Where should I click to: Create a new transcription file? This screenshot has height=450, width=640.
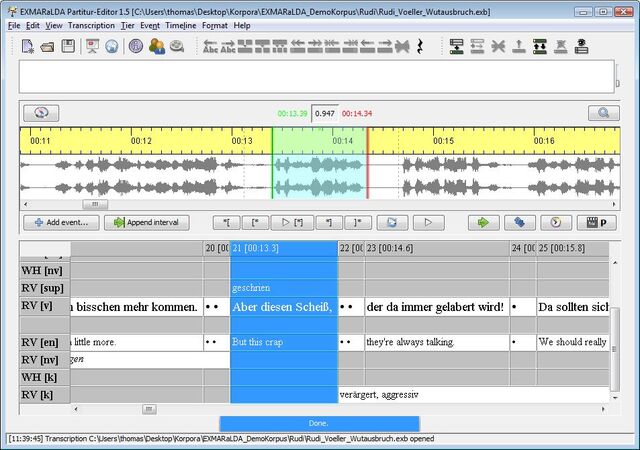tap(28, 46)
